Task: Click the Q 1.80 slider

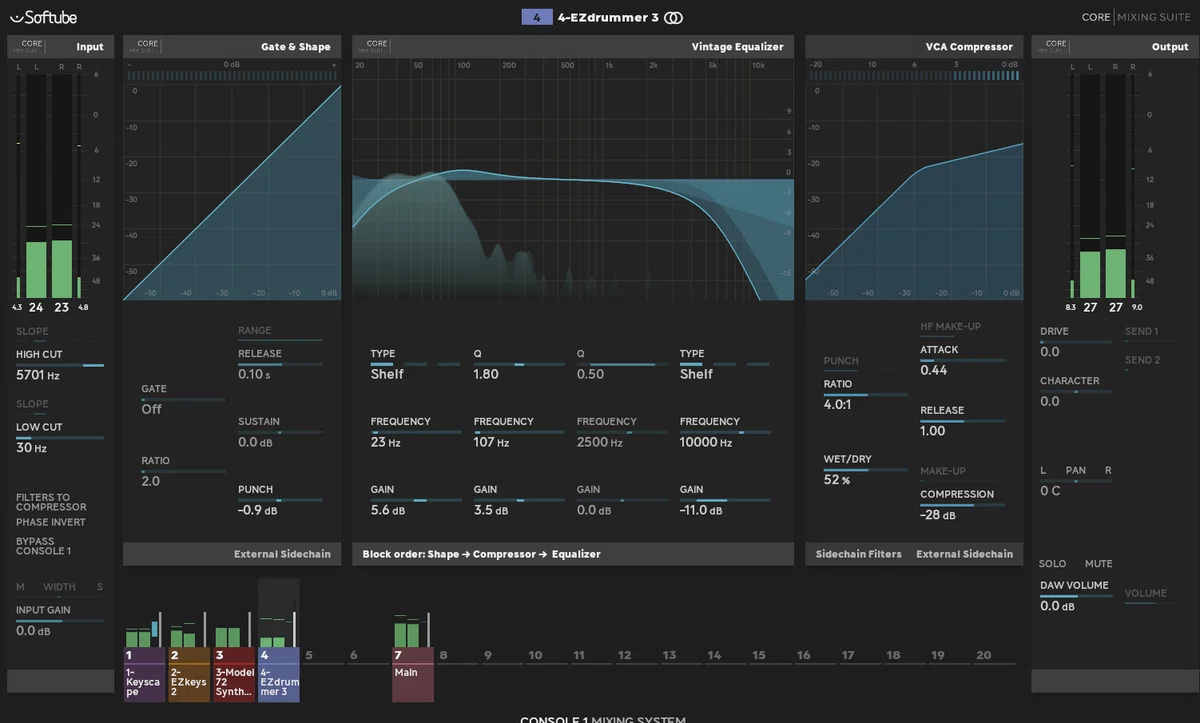Action: pos(519,364)
